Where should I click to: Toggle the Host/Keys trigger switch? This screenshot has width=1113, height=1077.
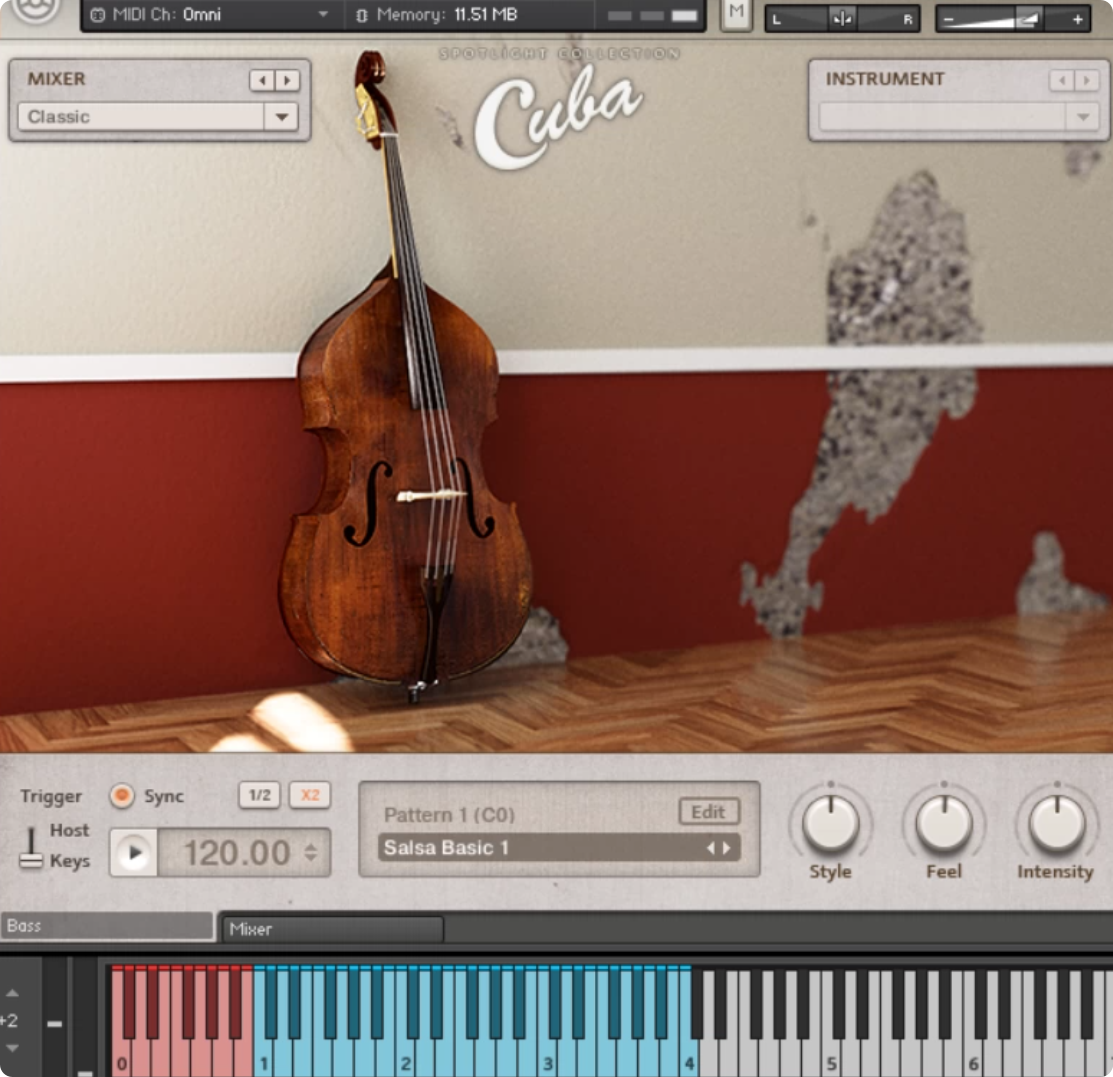[x=31, y=848]
